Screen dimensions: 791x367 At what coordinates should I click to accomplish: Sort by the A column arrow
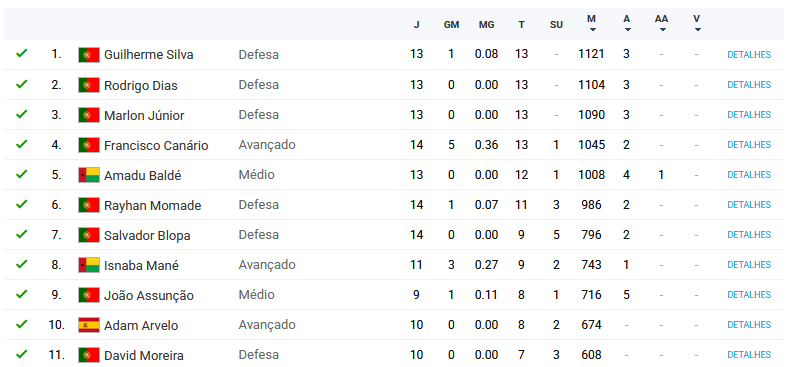(x=628, y=30)
